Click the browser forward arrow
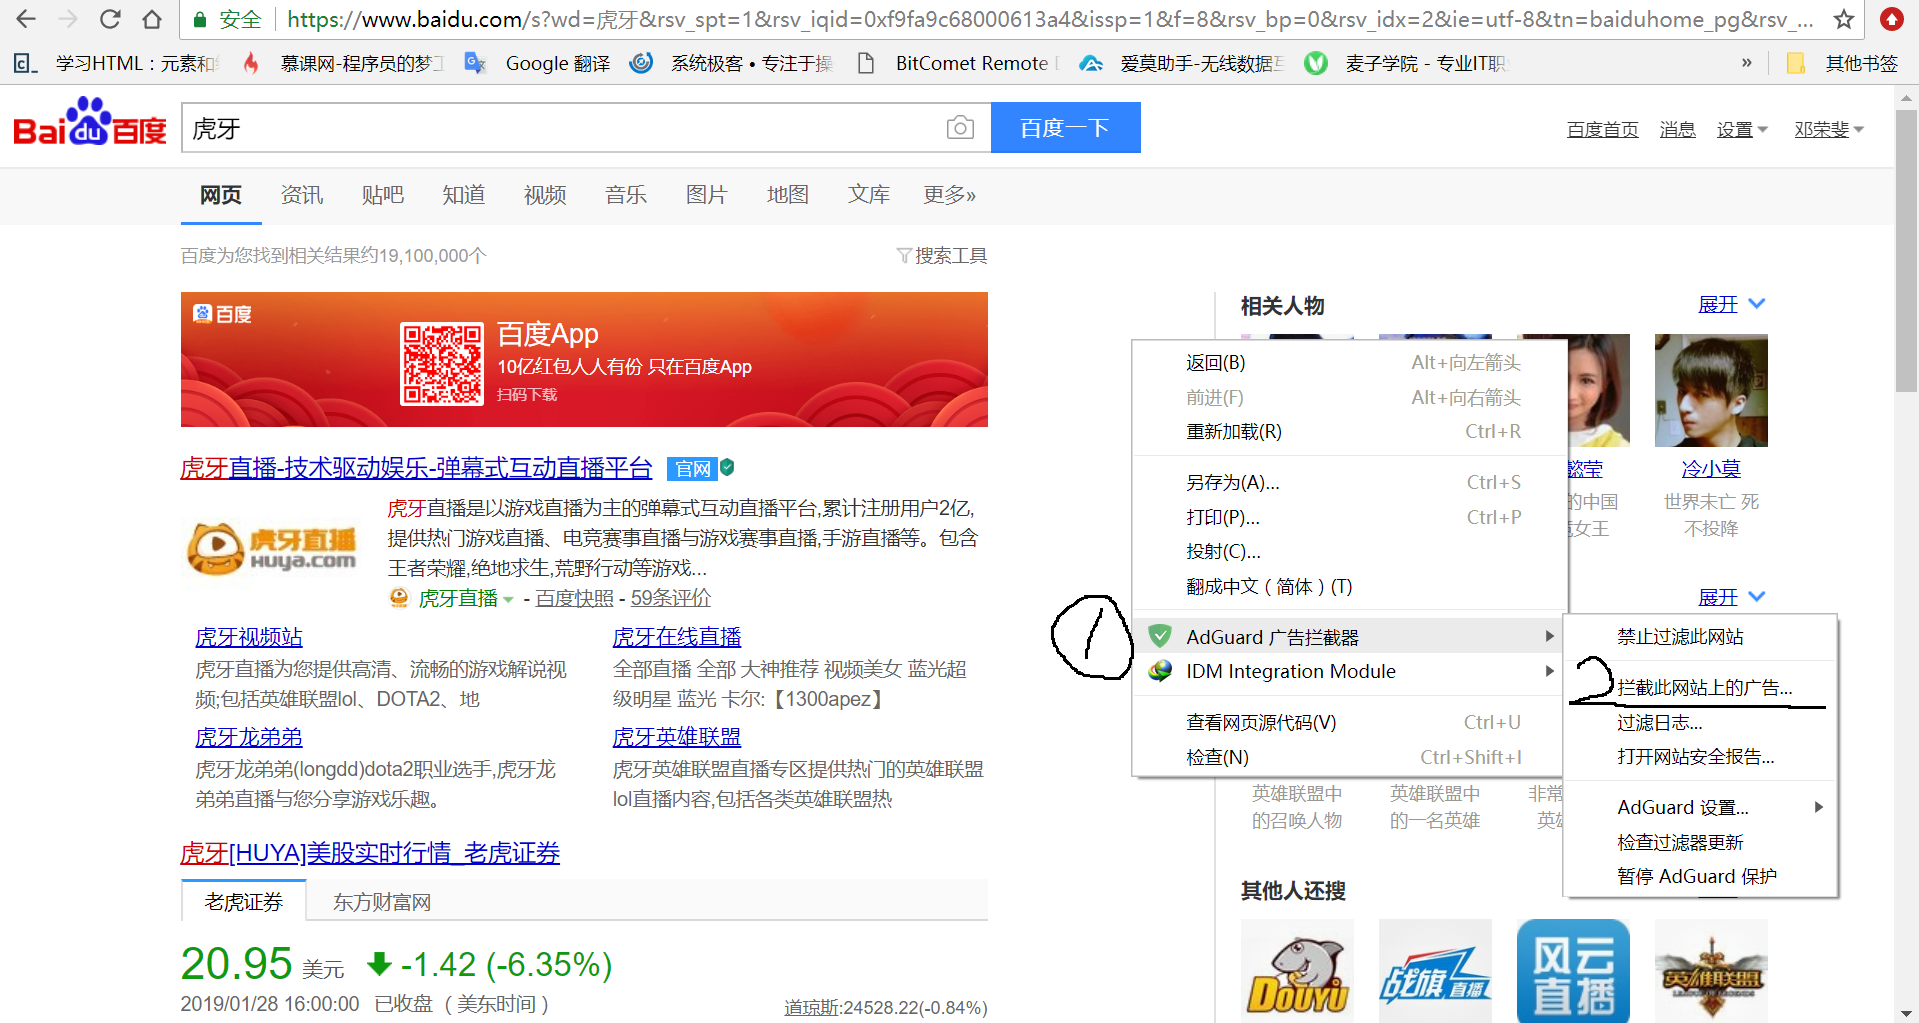Viewport: 1919px width, 1023px height. click(x=68, y=19)
